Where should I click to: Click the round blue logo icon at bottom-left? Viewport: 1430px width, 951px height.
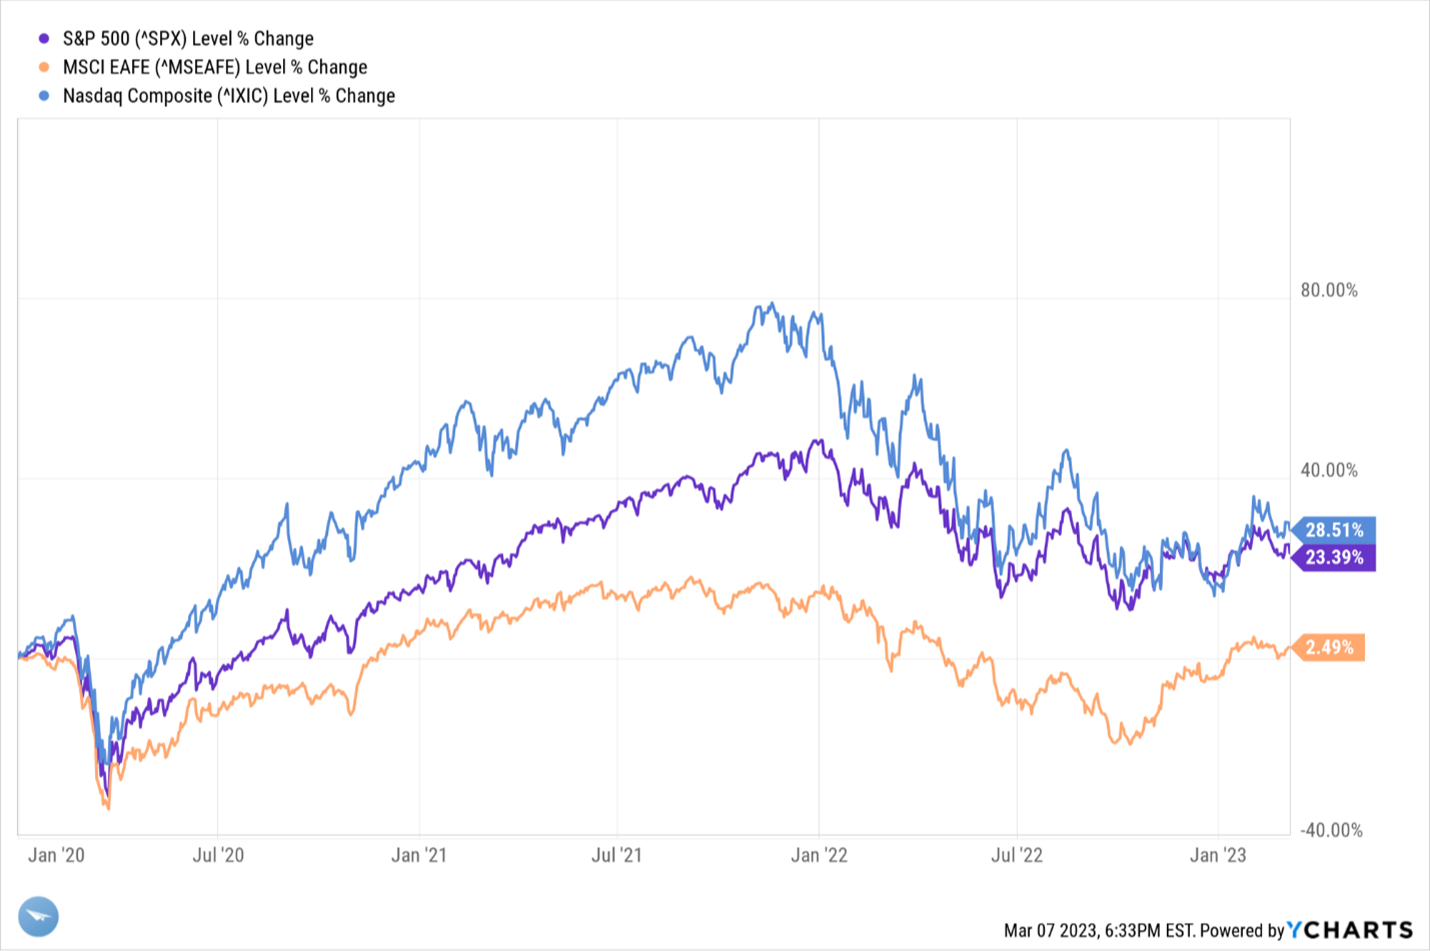click(39, 916)
